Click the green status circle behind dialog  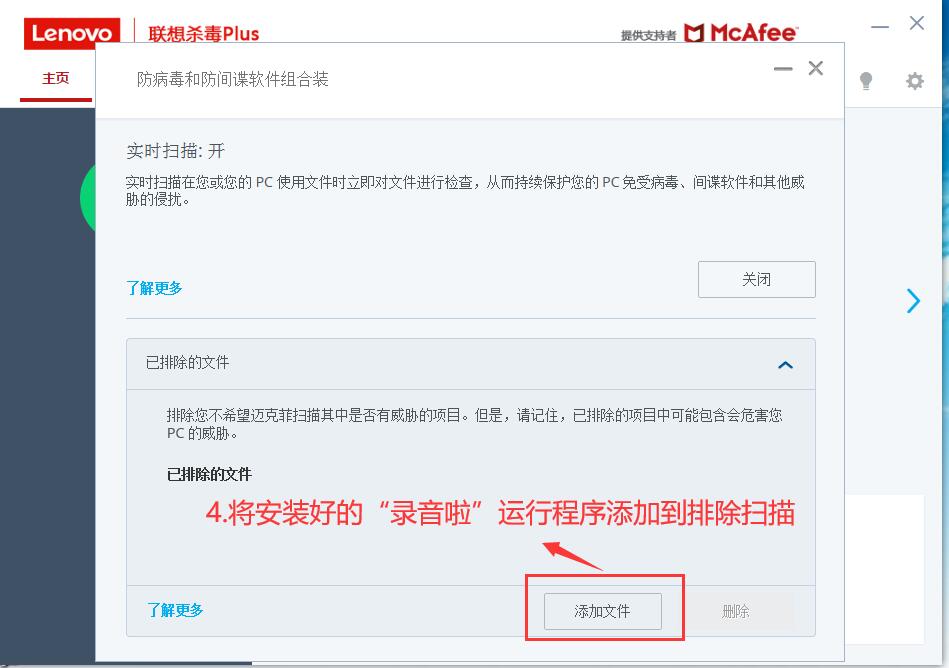pos(88,197)
